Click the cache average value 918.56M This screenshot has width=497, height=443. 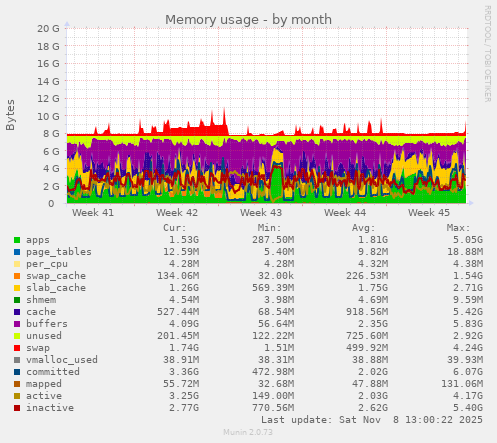(367, 312)
